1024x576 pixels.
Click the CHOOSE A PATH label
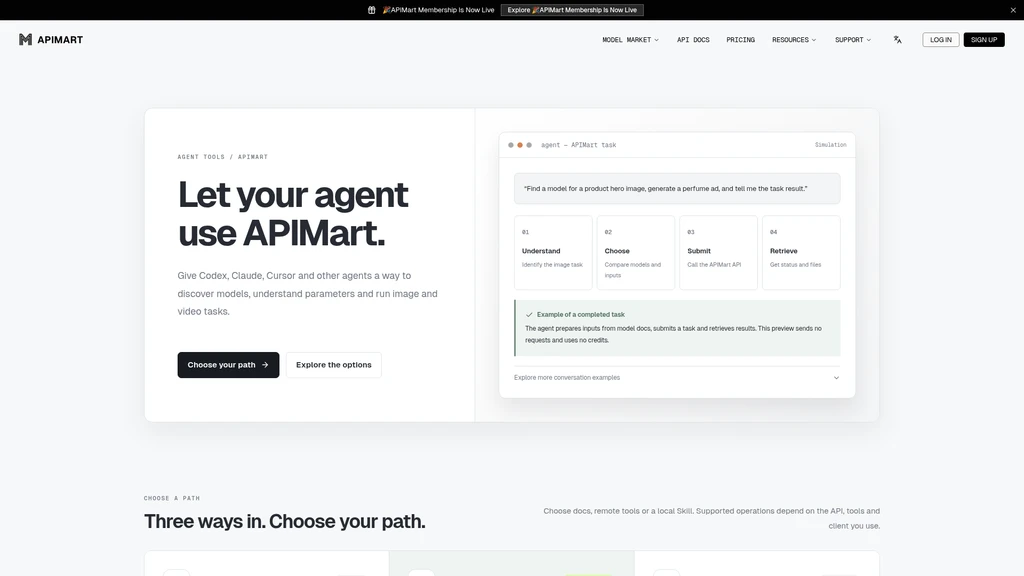point(172,498)
